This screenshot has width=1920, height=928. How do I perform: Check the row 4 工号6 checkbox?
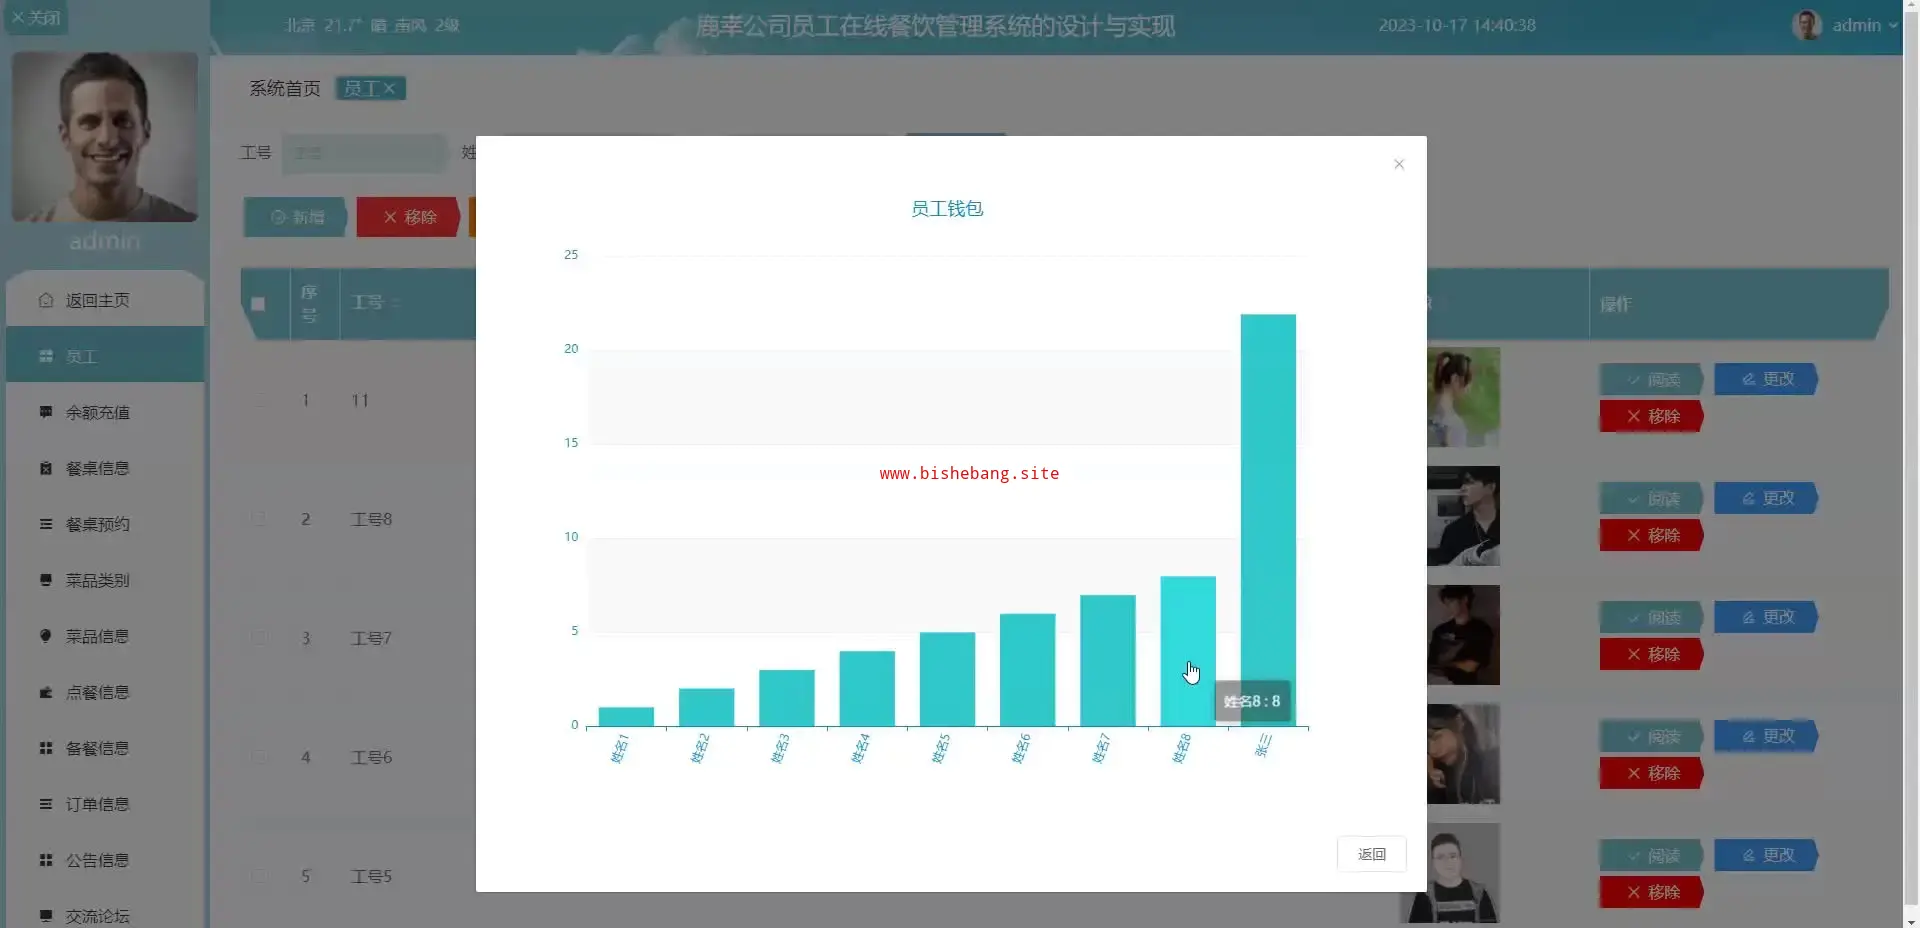pos(259,757)
